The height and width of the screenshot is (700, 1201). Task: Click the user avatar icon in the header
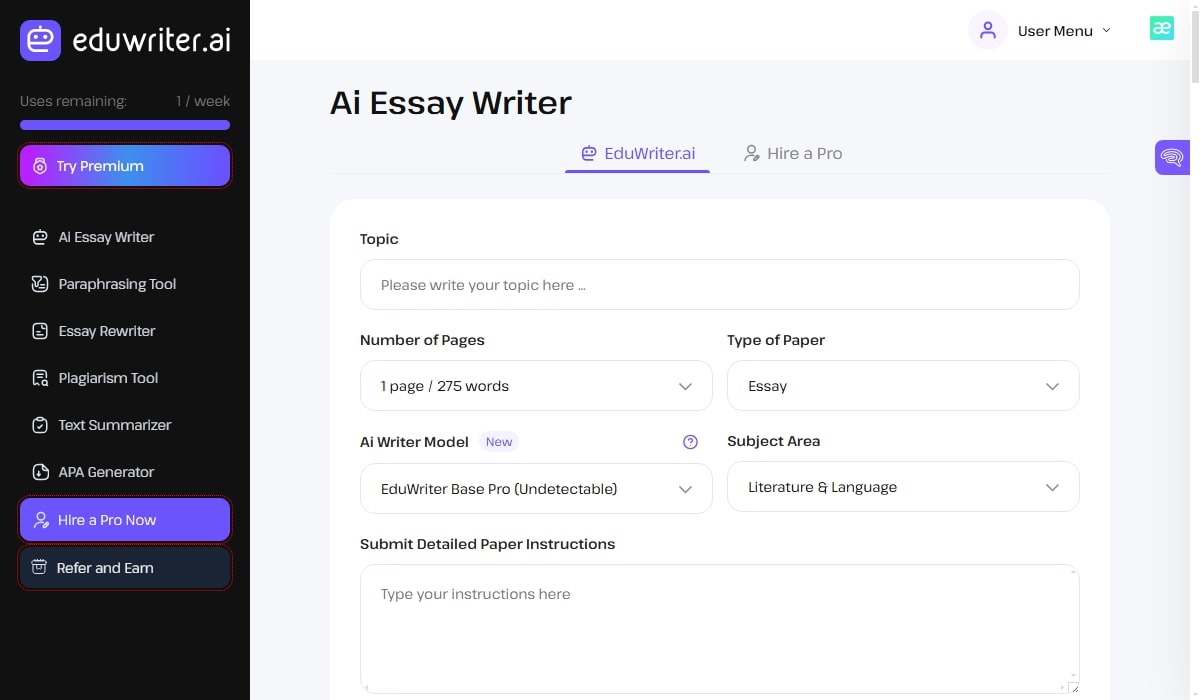988,30
